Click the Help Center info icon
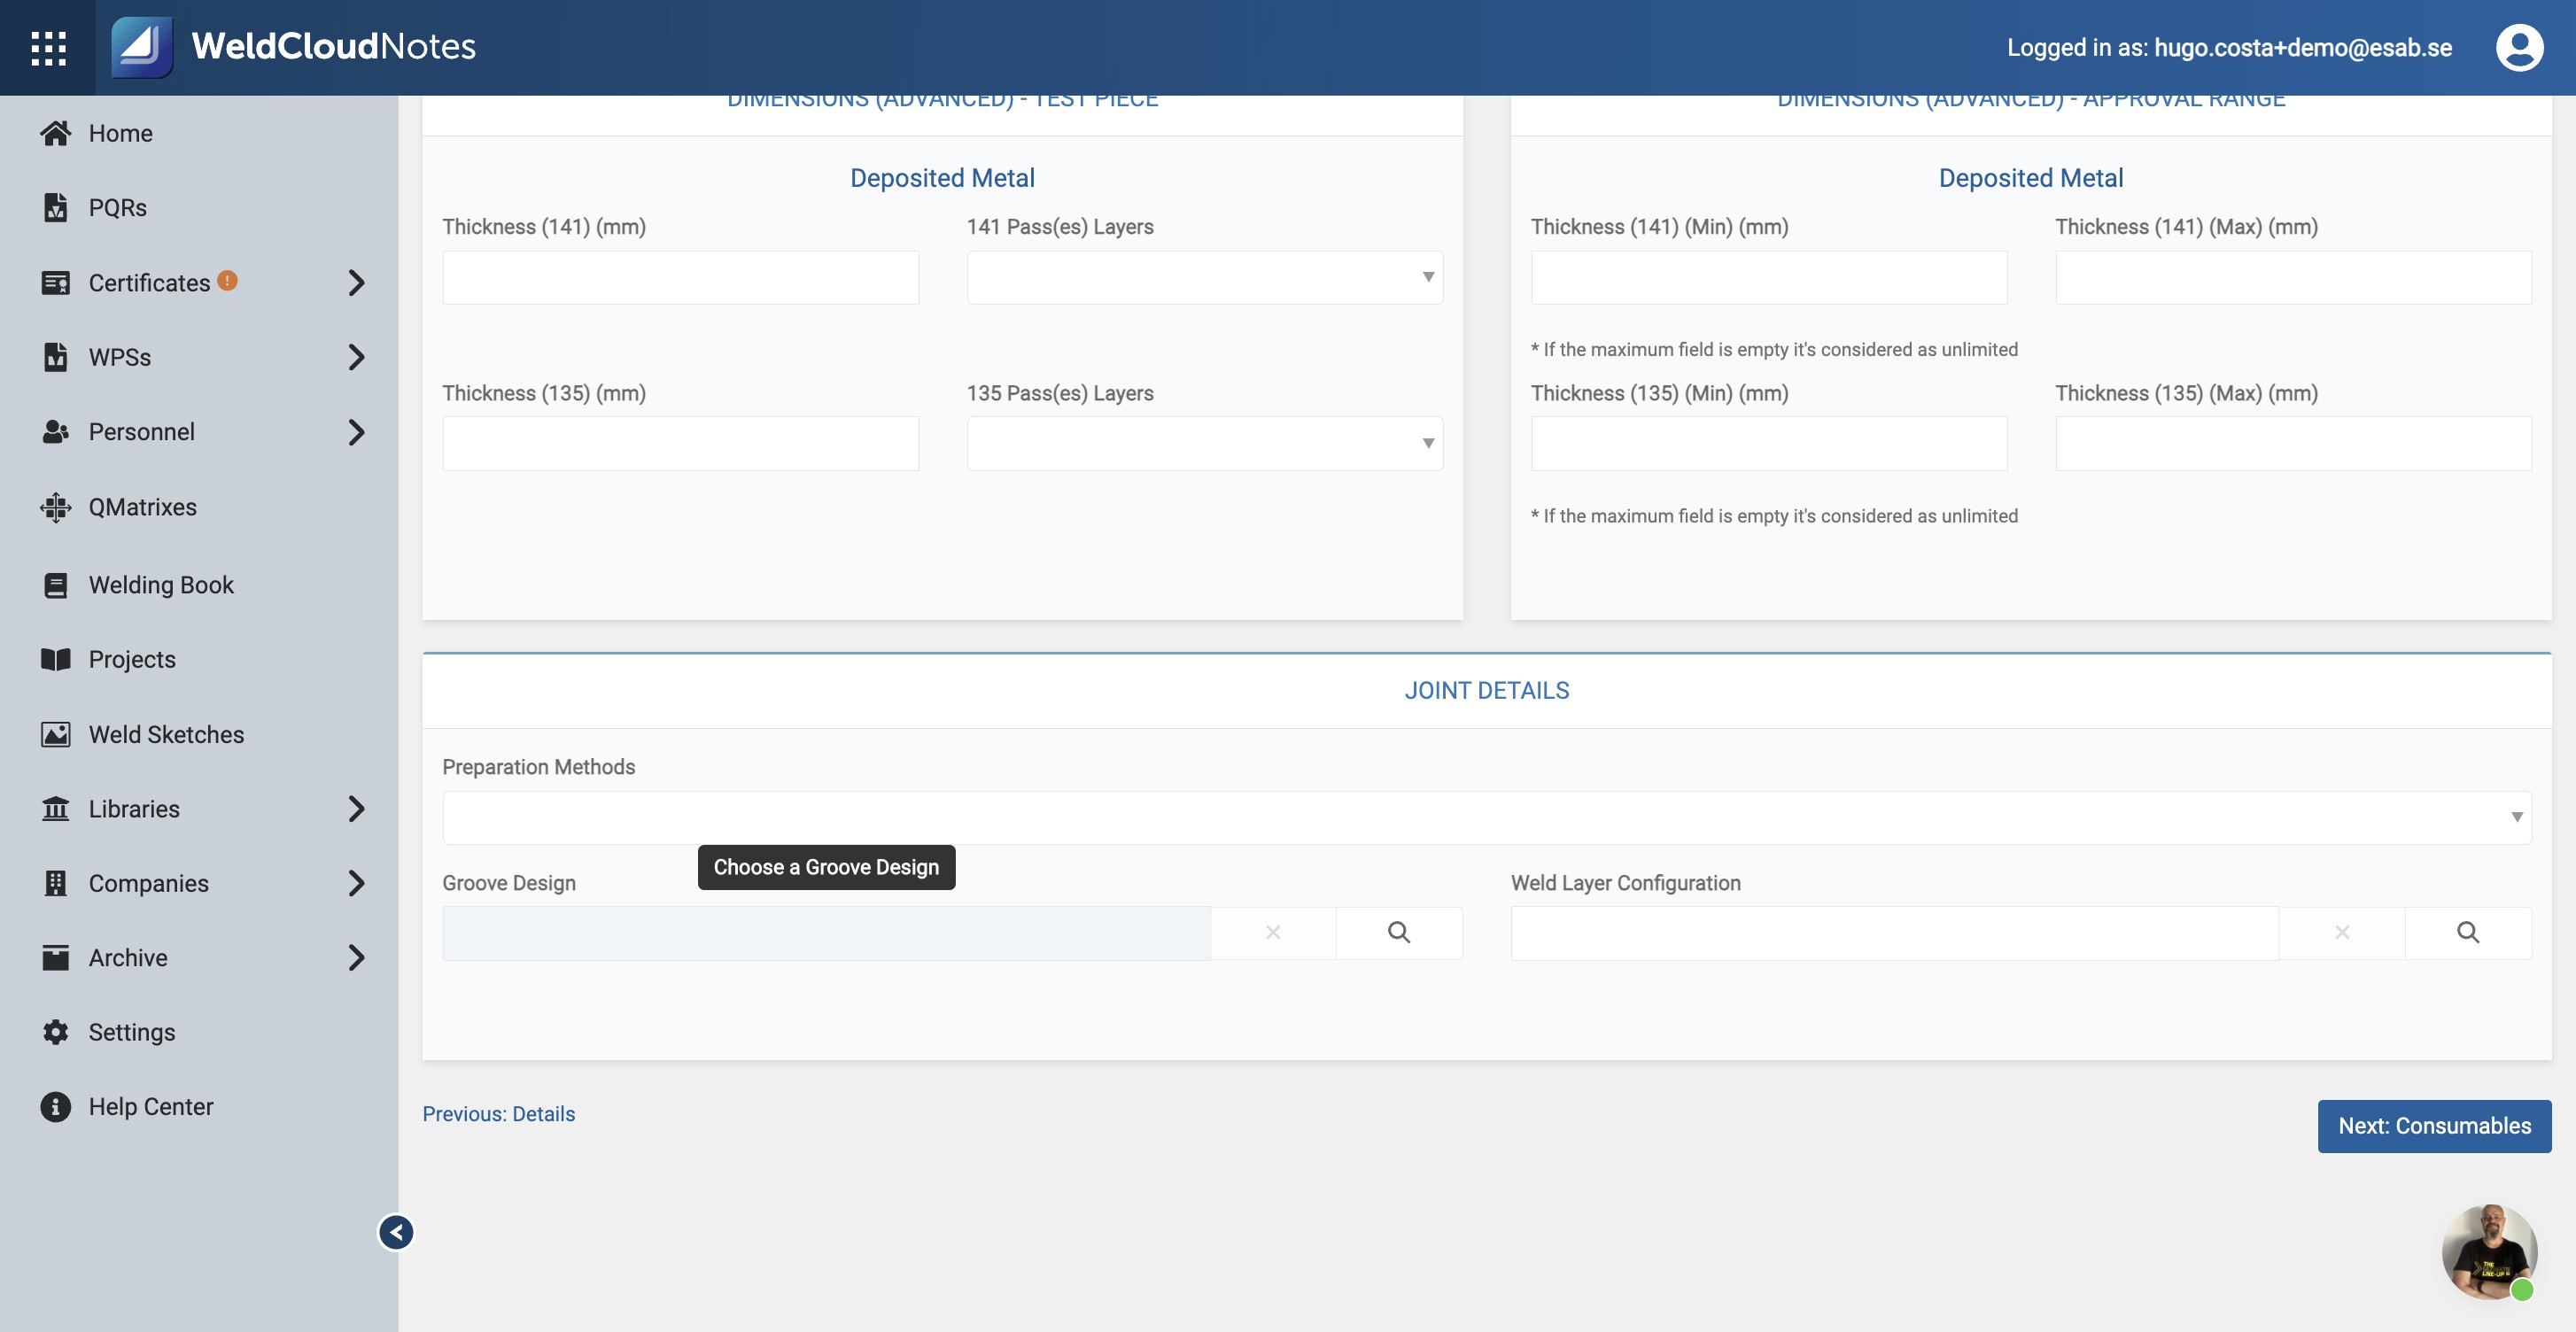Image resolution: width=2576 pixels, height=1332 pixels. tap(55, 1106)
